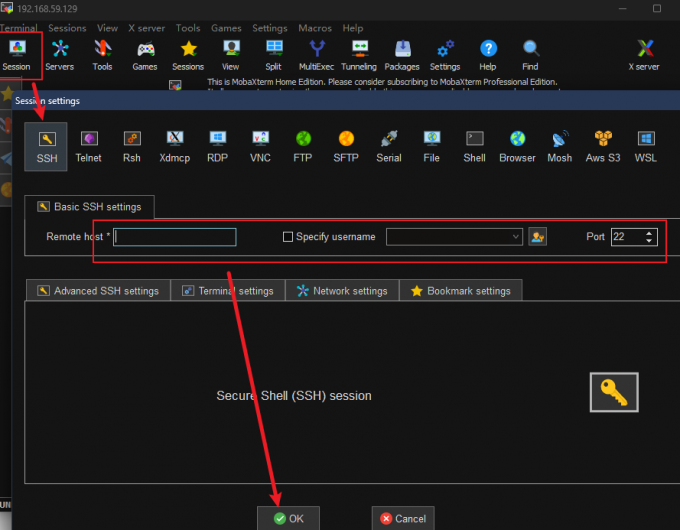Select the Xdmcp session type
The width and height of the screenshot is (680, 530).
pyautogui.click(x=175, y=147)
